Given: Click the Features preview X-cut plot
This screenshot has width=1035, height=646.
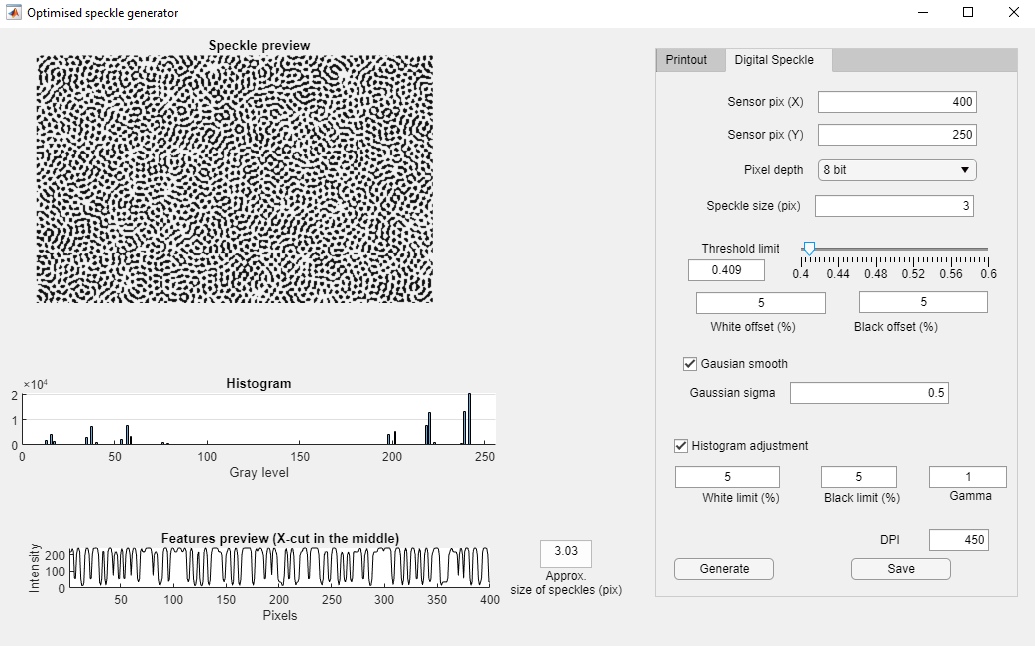Looking at the screenshot, I should click(280, 567).
